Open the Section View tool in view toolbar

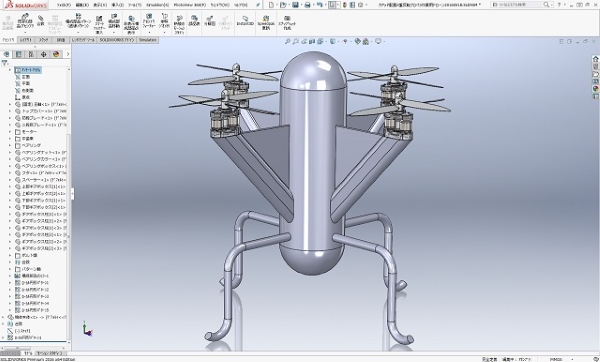(312, 41)
